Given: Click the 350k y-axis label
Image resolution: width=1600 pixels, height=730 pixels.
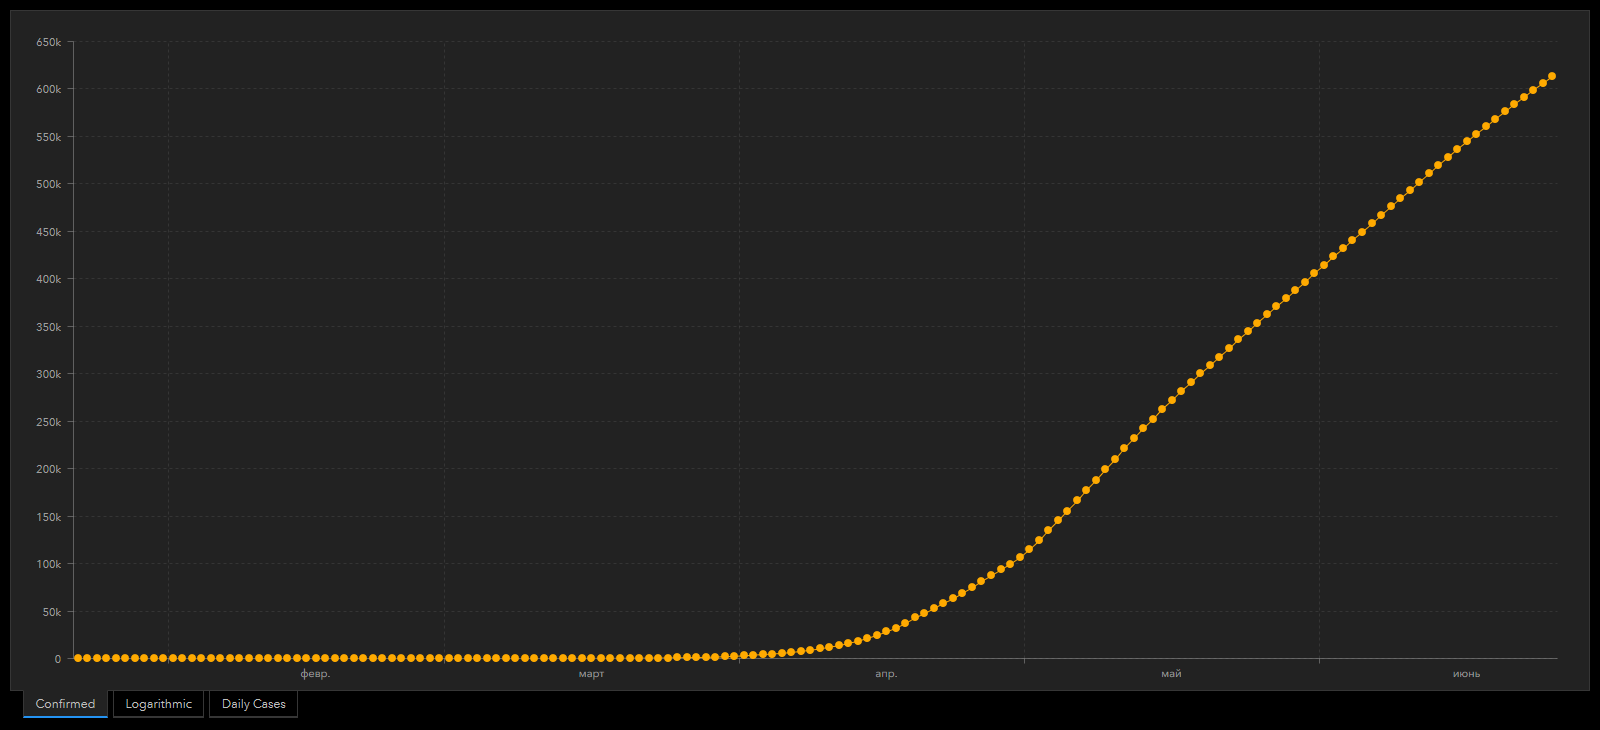Looking at the screenshot, I should point(49,327).
